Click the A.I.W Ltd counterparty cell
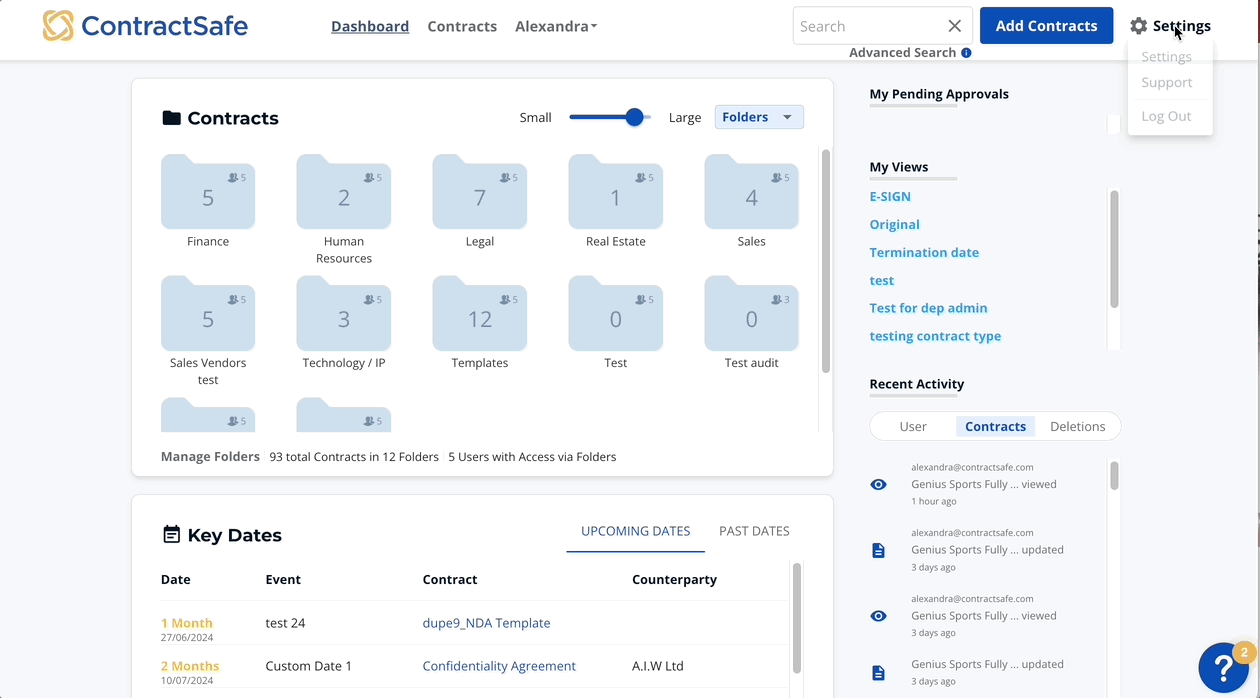The width and height of the screenshot is (1260, 698). pos(658,666)
